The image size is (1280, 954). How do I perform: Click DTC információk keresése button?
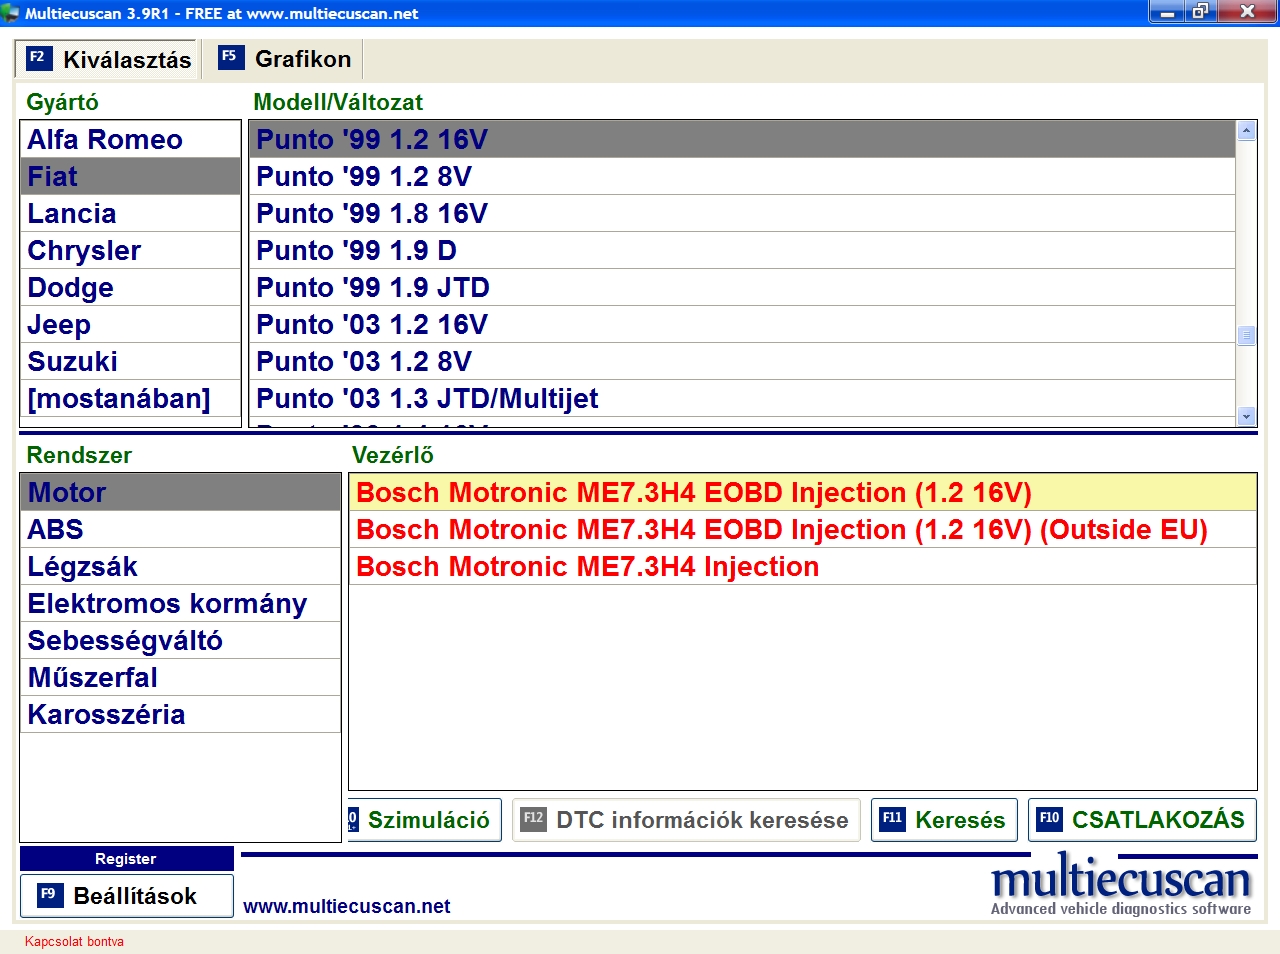686,820
